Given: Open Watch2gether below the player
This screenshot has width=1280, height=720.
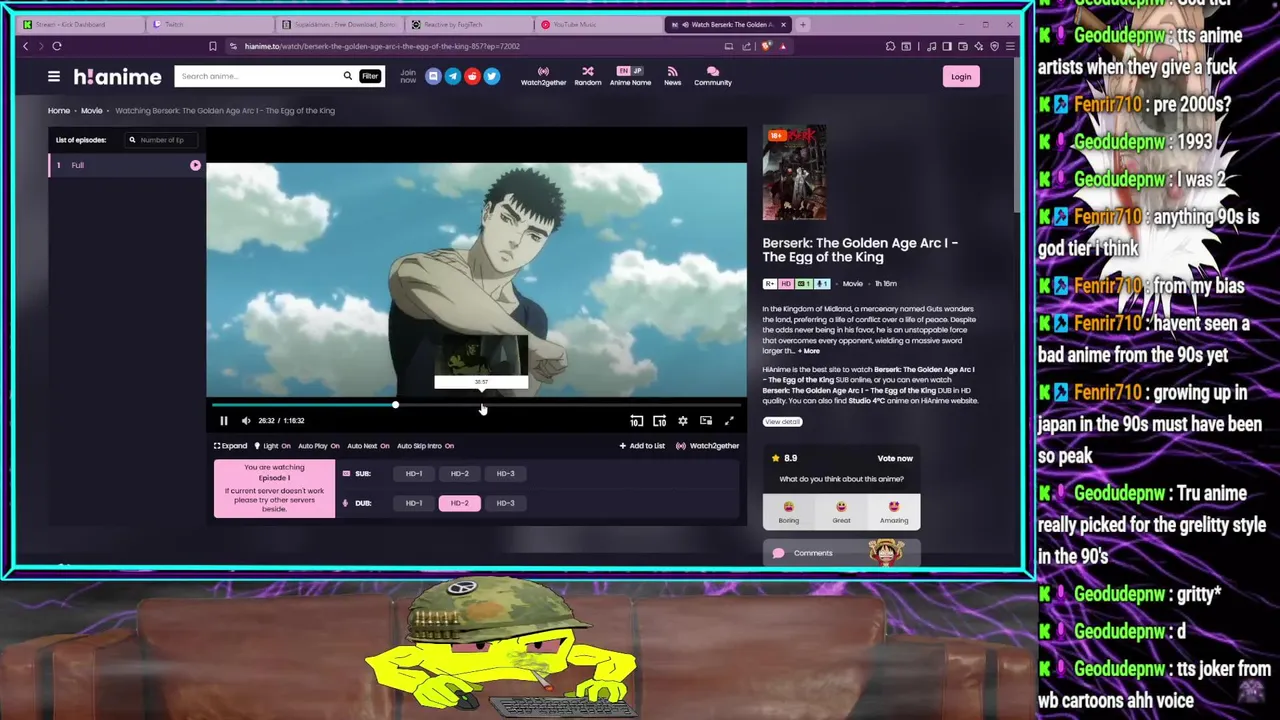Looking at the screenshot, I should (707, 446).
